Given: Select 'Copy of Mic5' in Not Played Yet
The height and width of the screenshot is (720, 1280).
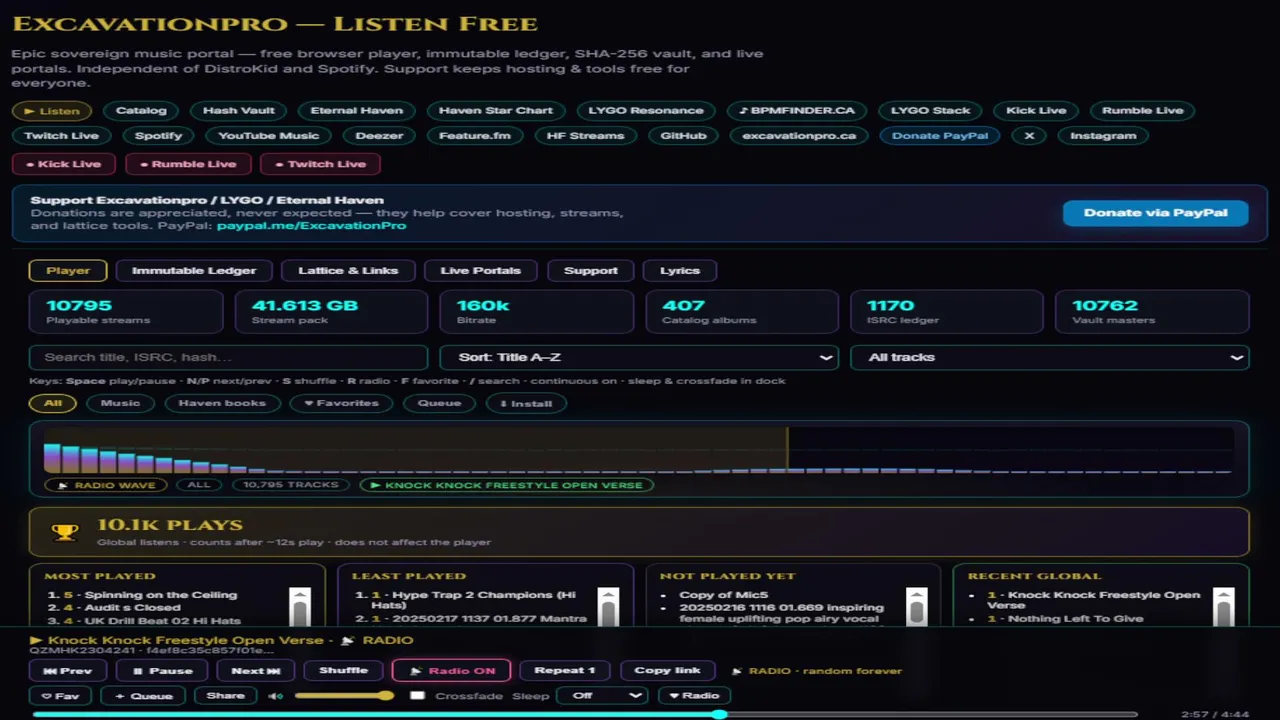Looking at the screenshot, I should click(x=723, y=595).
